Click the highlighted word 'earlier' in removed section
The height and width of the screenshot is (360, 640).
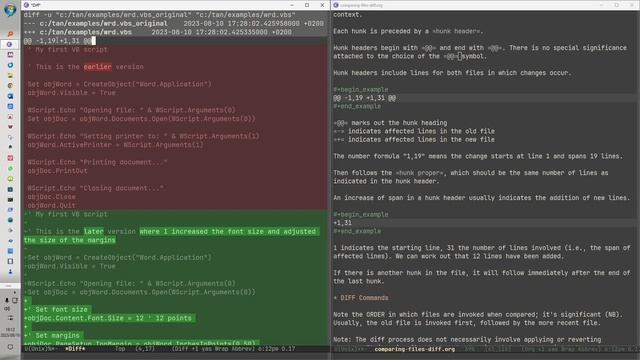(98, 67)
